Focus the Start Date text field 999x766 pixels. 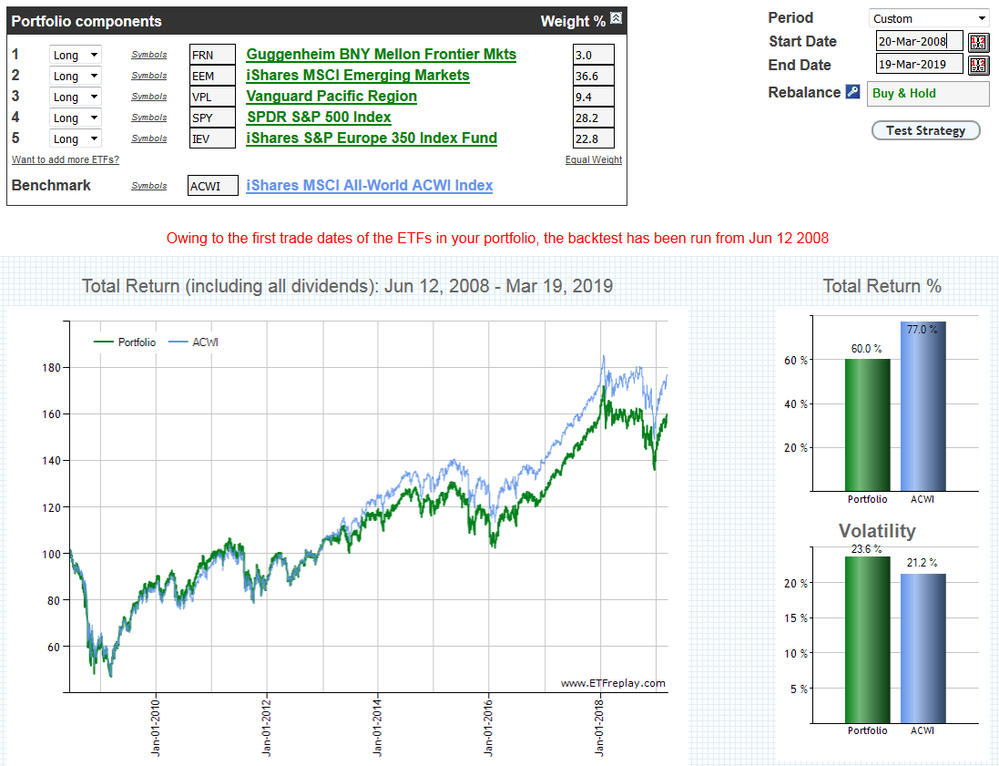click(x=917, y=41)
